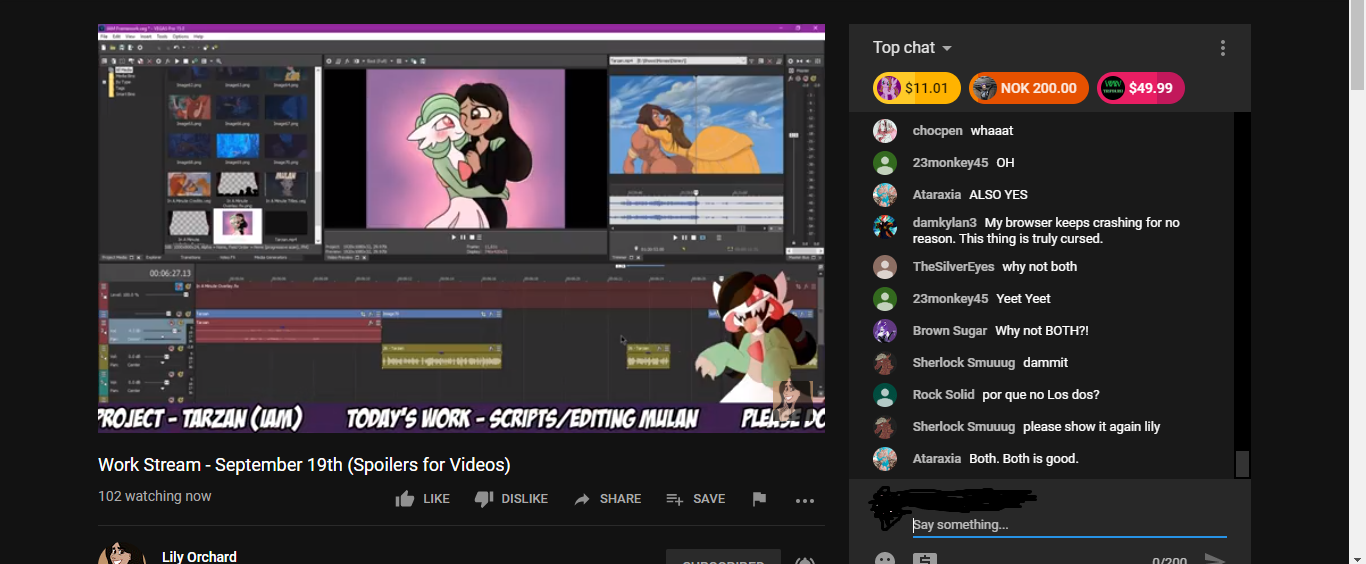Image resolution: width=1366 pixels, height=564 pixels.
Task: Open the NOK 200.00 Super Chat chip
Action: pyautogui.click(x=1028, y=88)
